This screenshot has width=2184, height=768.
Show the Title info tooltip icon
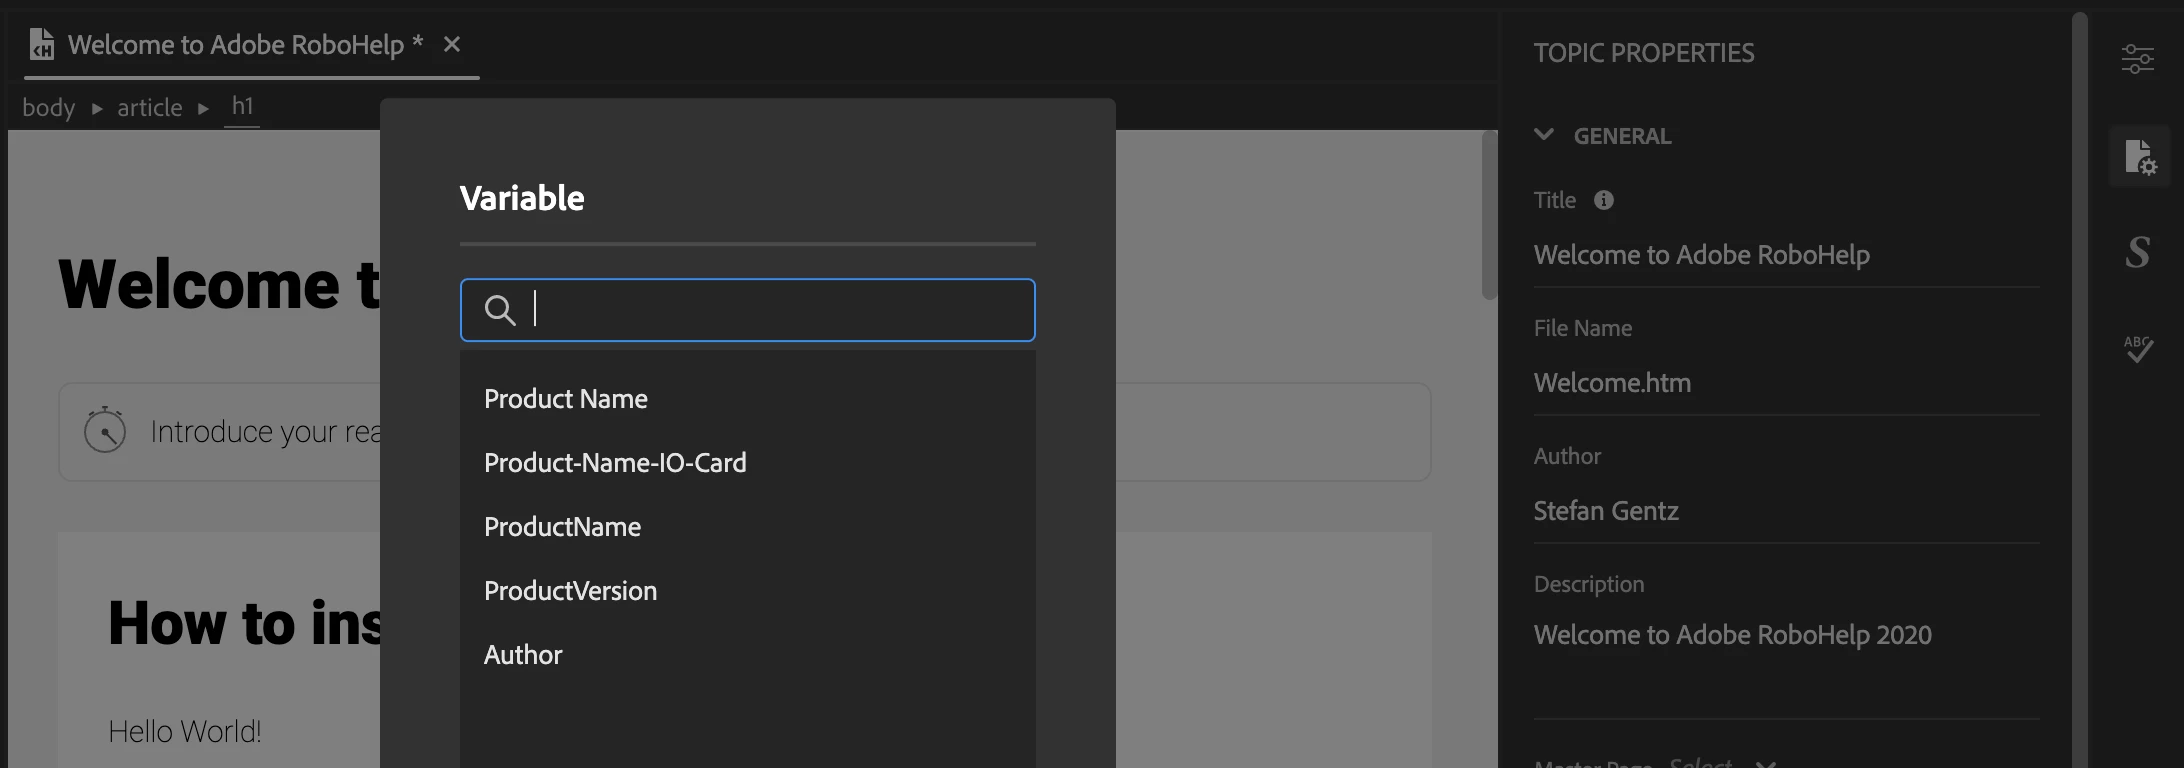tap(1604, 200)
